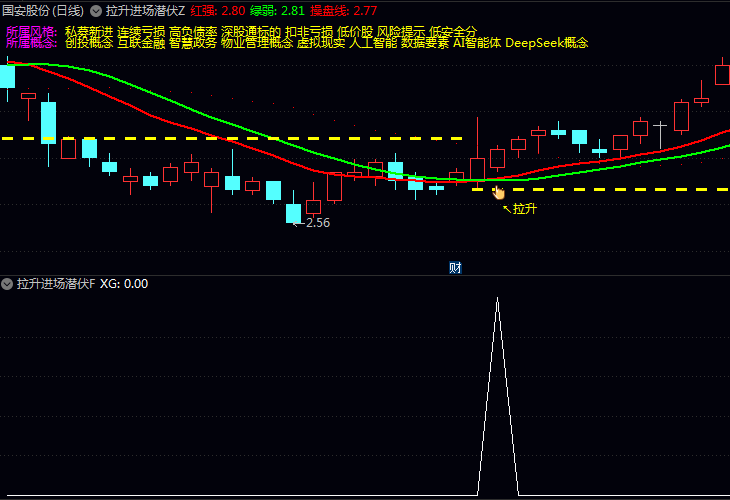Click the 私募新进 style tag
Image resolution: width=730 pixels, height=500 pixels.
coord(89,32)
